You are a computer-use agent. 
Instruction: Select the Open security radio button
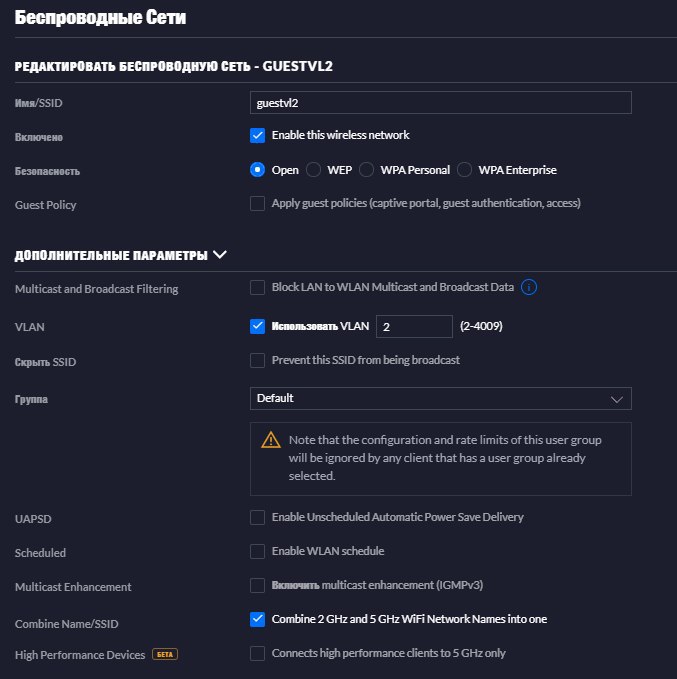point(257,170)
